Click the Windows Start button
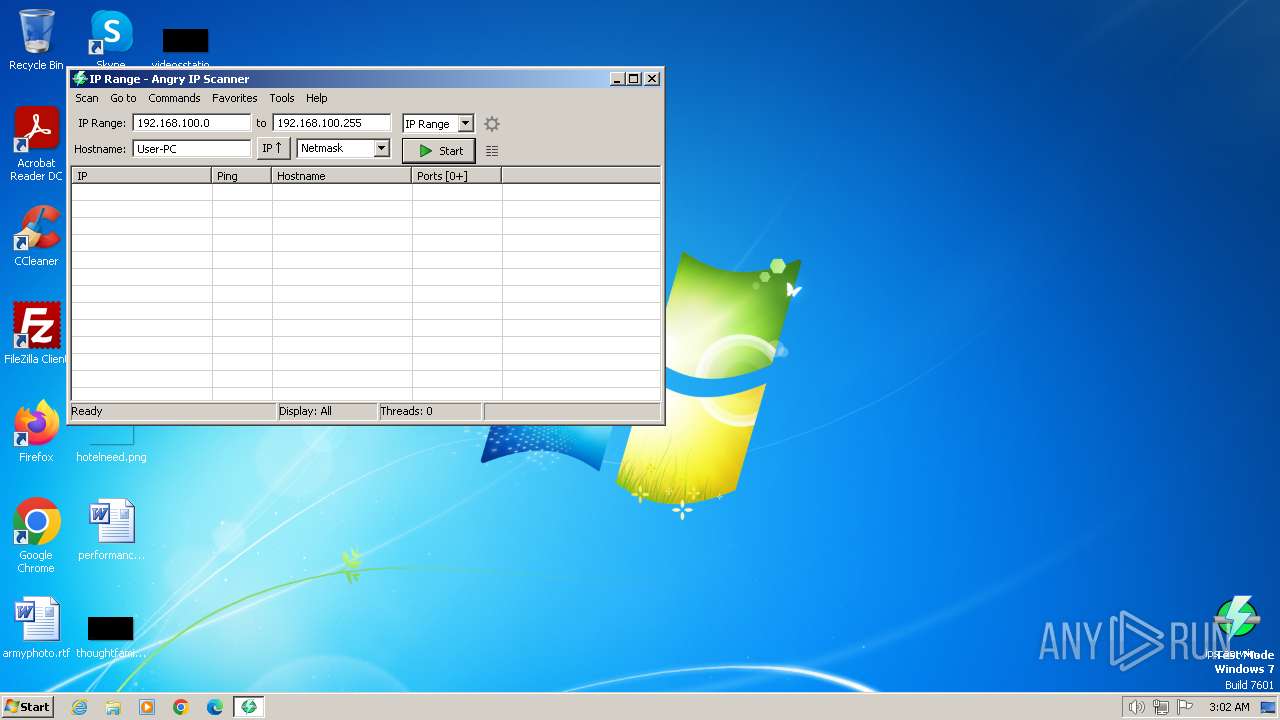Image resolution: width=1280 pixels, height=720 pixels. coord(28,707)
